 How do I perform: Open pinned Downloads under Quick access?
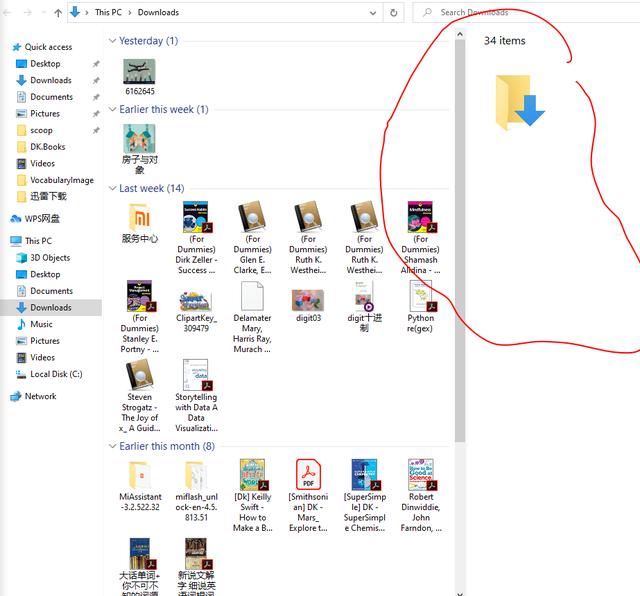[x=51, y=80]
